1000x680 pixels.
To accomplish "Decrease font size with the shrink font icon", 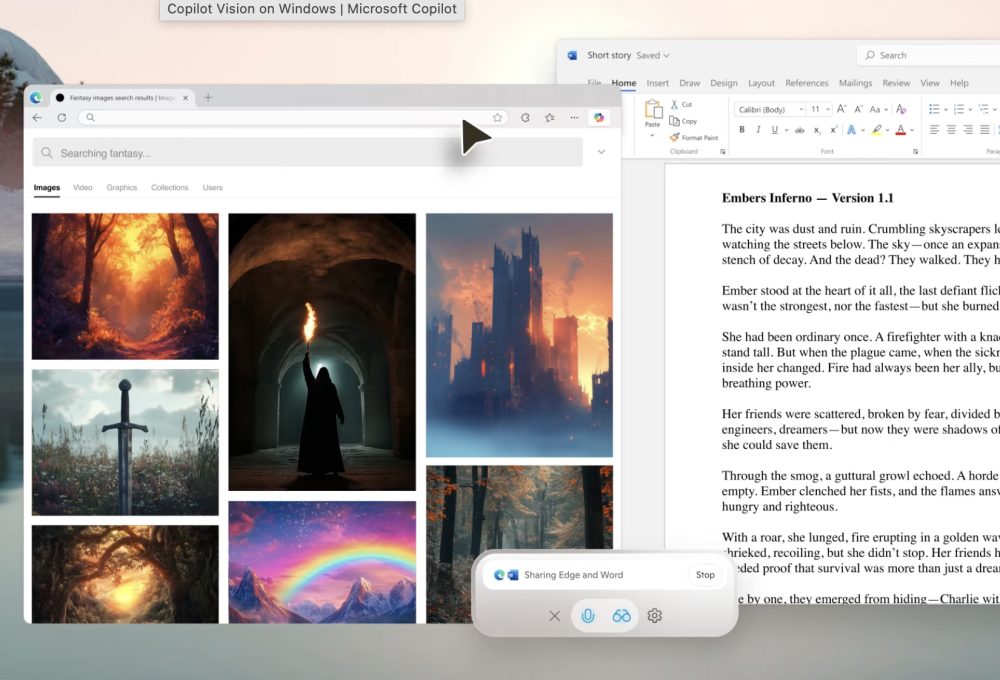I will click(858, 109).
